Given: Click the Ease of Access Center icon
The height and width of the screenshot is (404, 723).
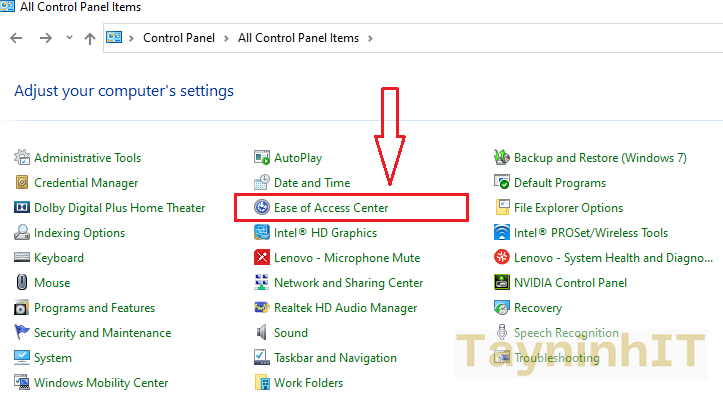Looking at the screenshot, I should tap(262, 208).
